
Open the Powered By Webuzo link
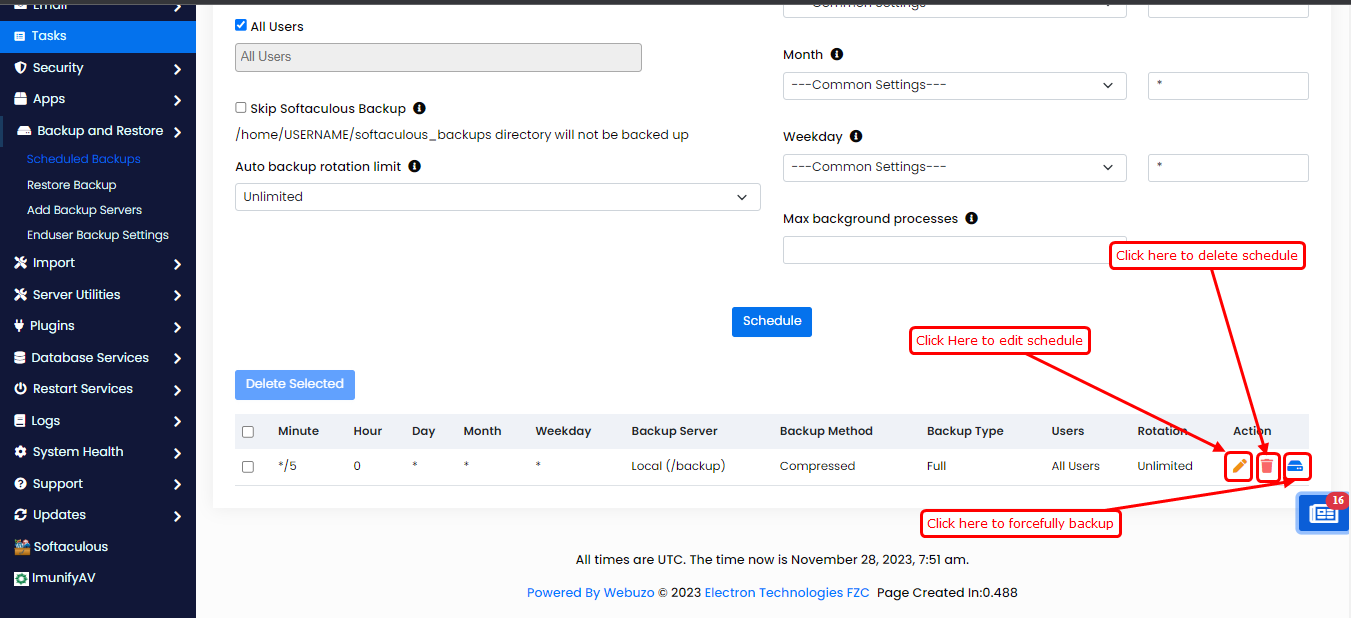click(590, 593)
